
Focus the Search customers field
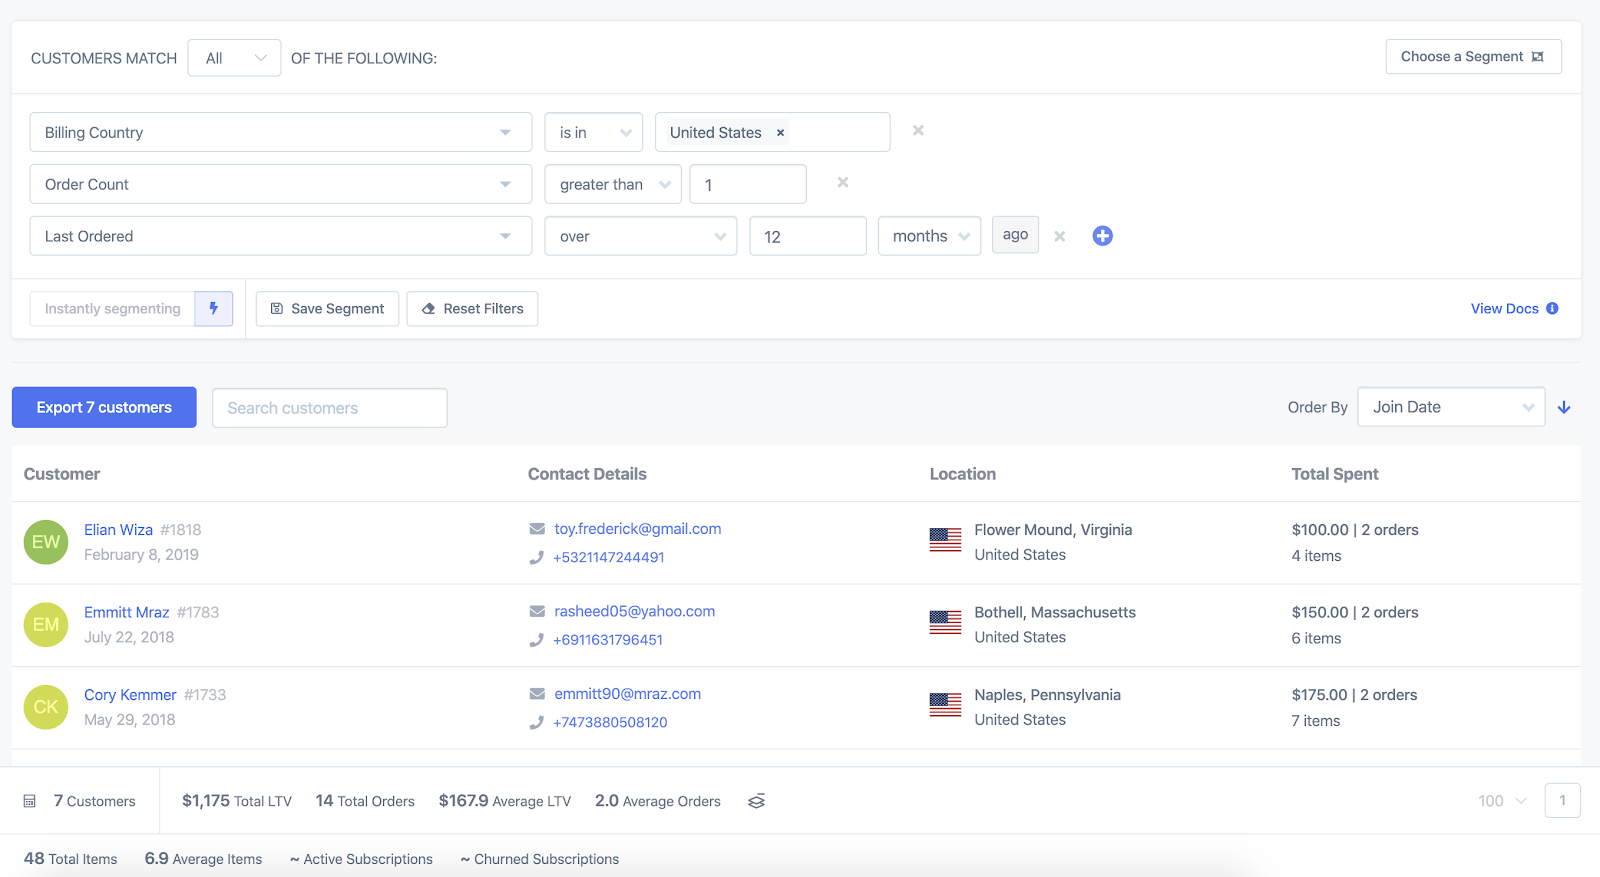coord(329,408)
